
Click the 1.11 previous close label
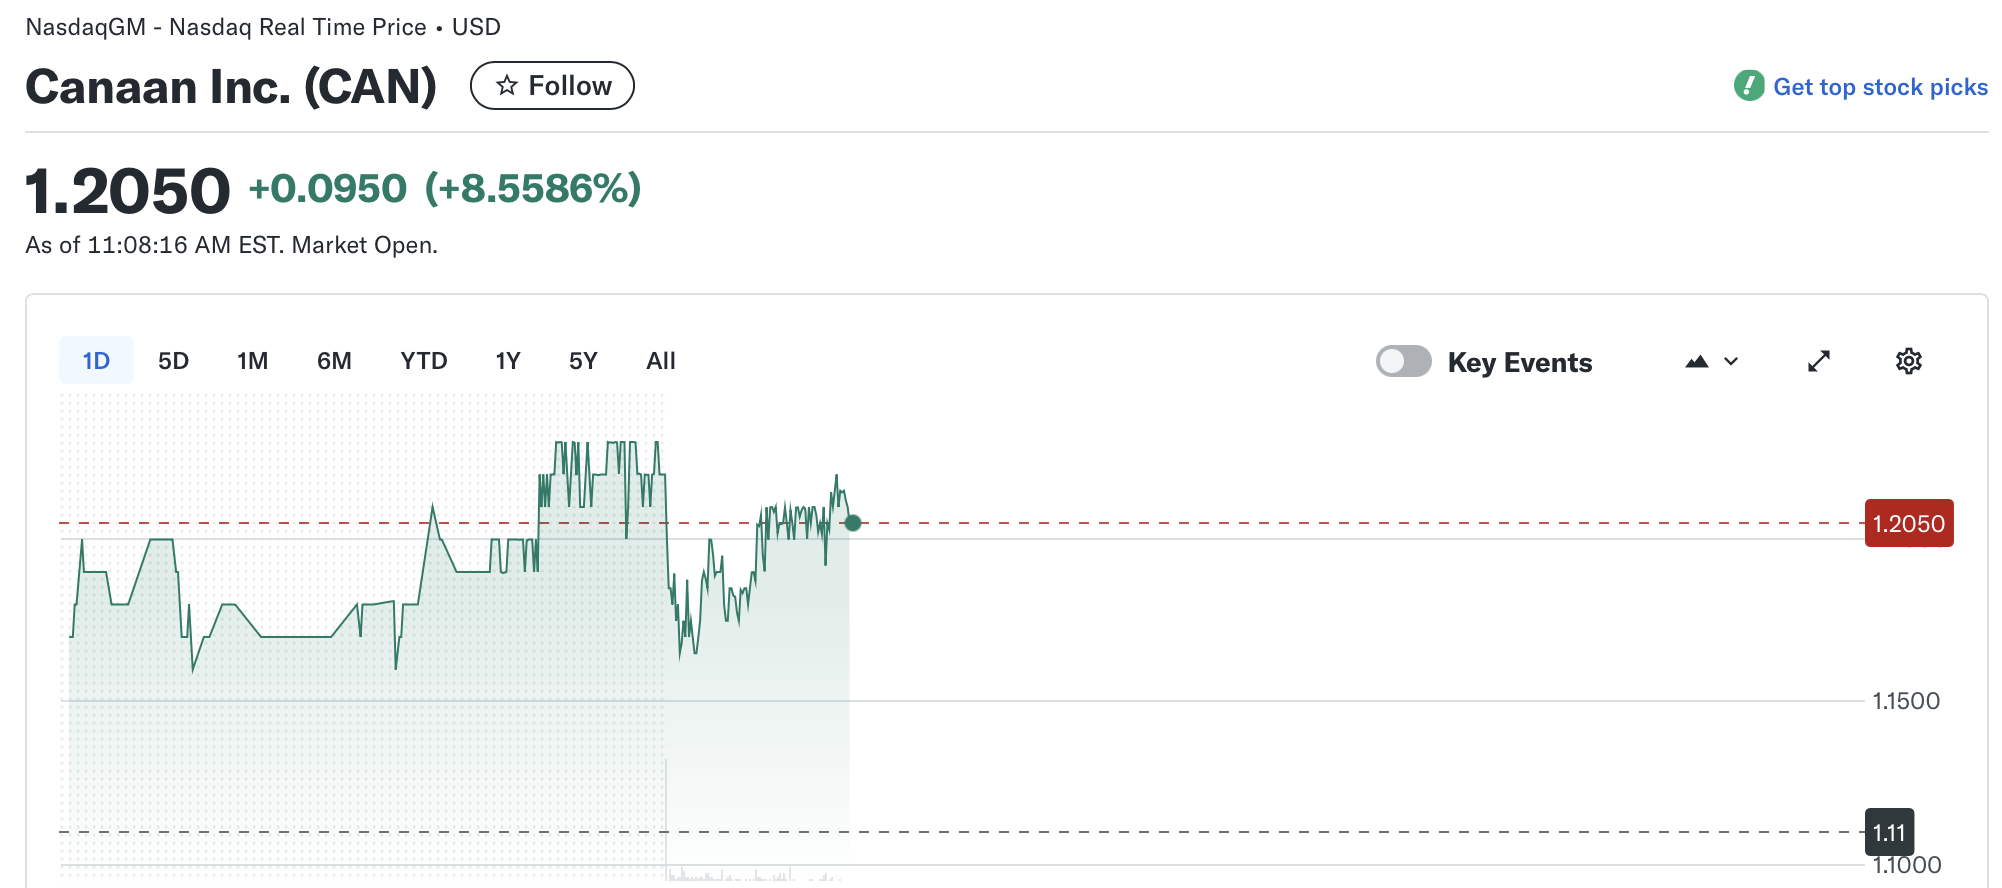pos(1889,832)
